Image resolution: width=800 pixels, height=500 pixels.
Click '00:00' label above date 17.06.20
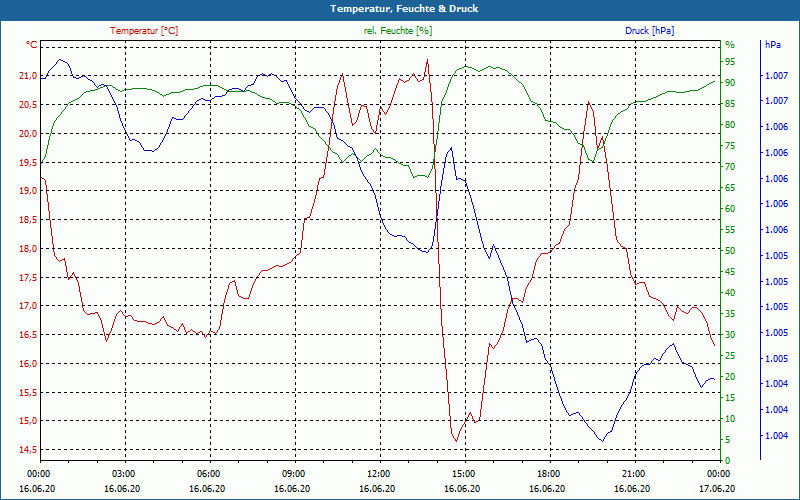pyautogui.click(x=720, y=473)
